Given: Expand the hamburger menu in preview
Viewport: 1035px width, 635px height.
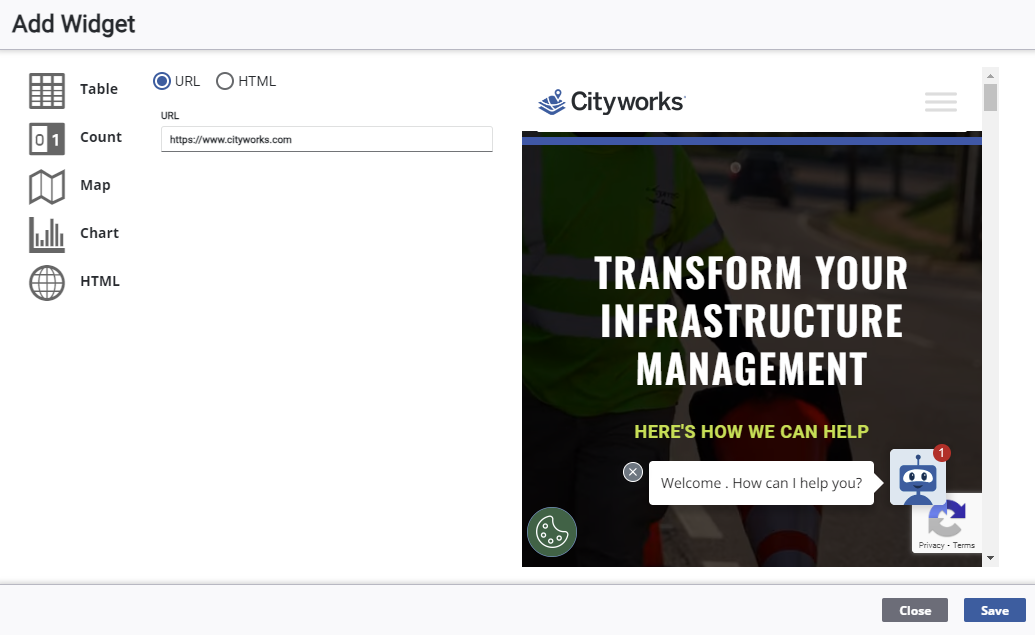Looking at the screenshot, I should (x=940, y=102).
